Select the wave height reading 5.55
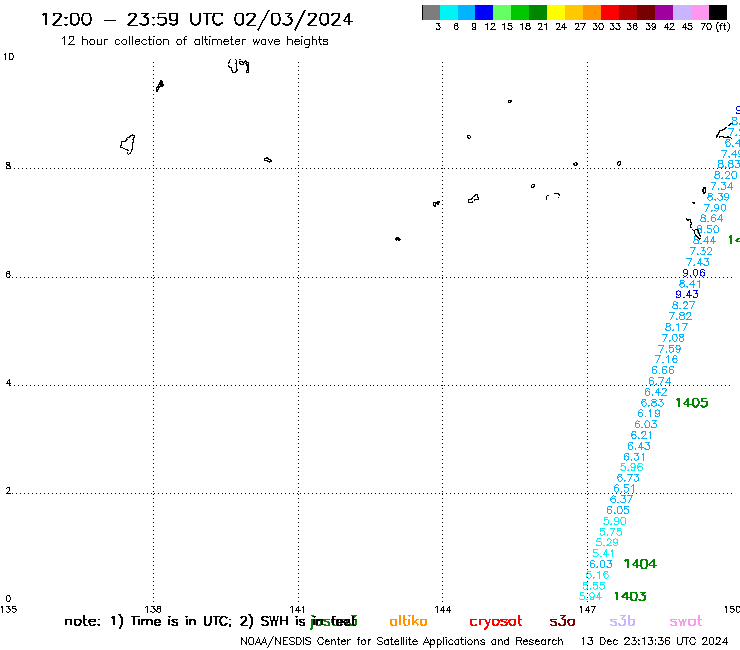Viewport: 740px width, 650px height. pyautogui.click(x=594, y=585)
